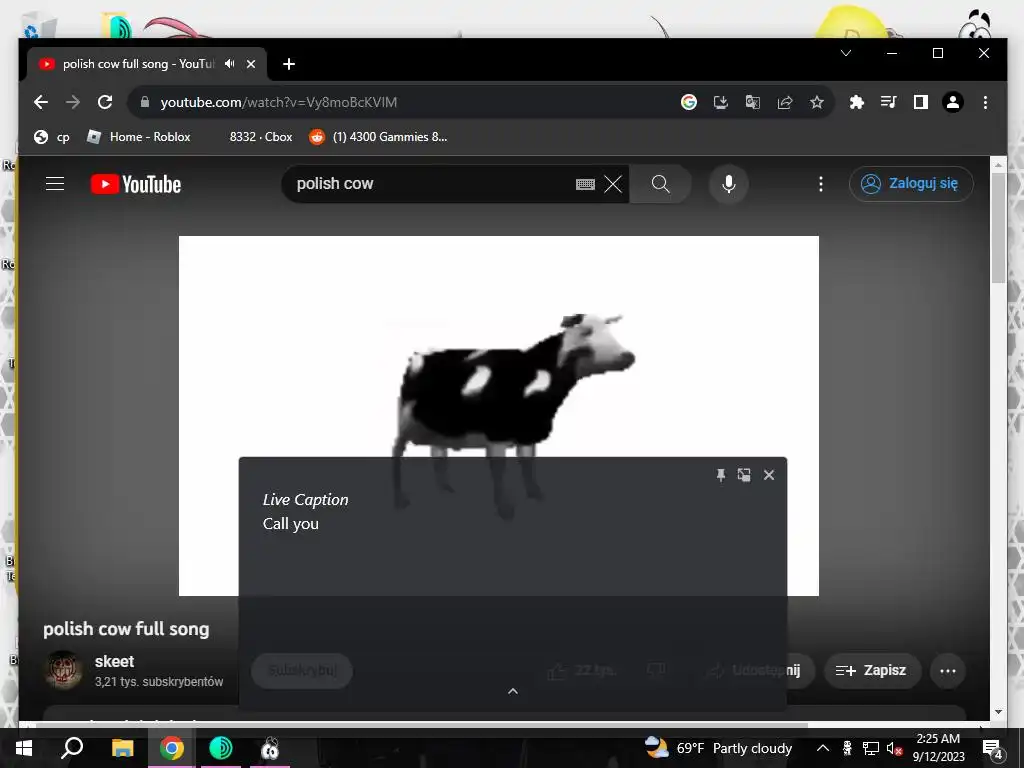Open the more actions ellipsis button
1024x768 pixels.
[948, 671]
